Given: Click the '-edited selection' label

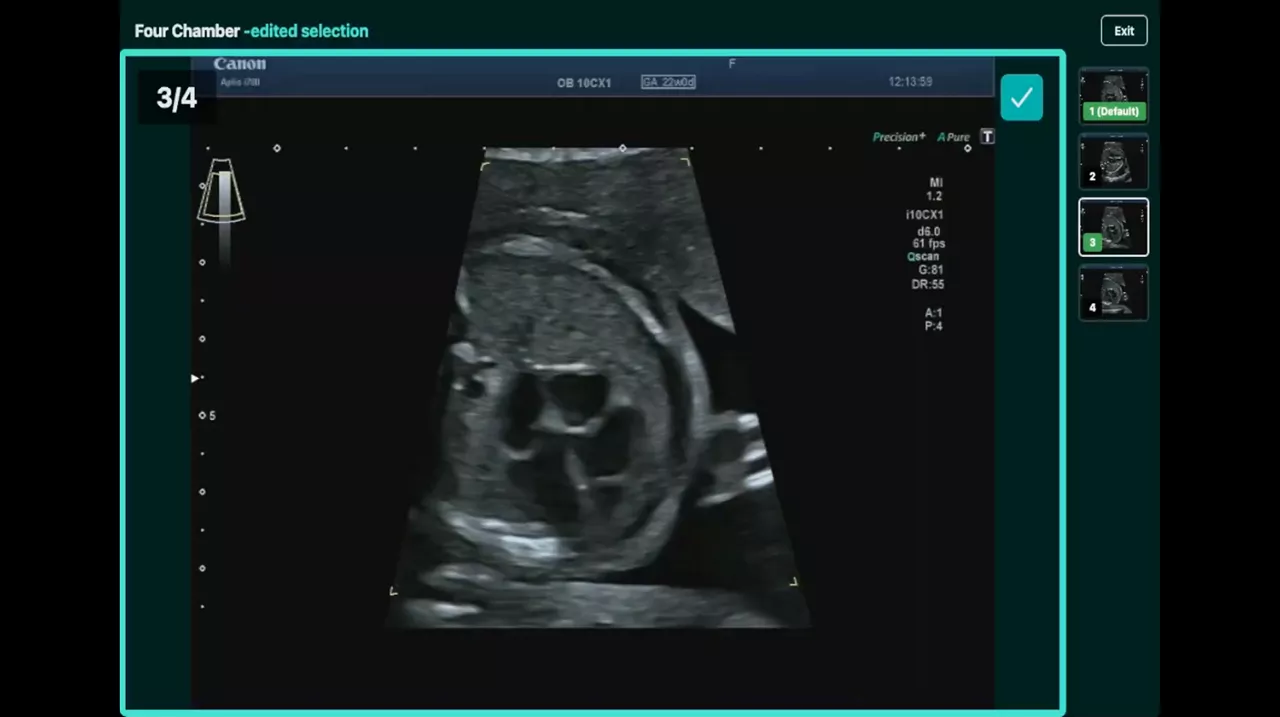Looking at the screenshot, I should pos(306,31).
